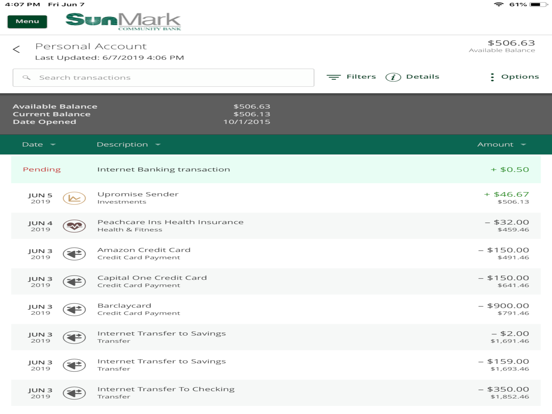Image resolution: width=552 pixels, height=414 pixels.
Task: Click the Capital One Credit Card transfer icon
Action: 74,282
